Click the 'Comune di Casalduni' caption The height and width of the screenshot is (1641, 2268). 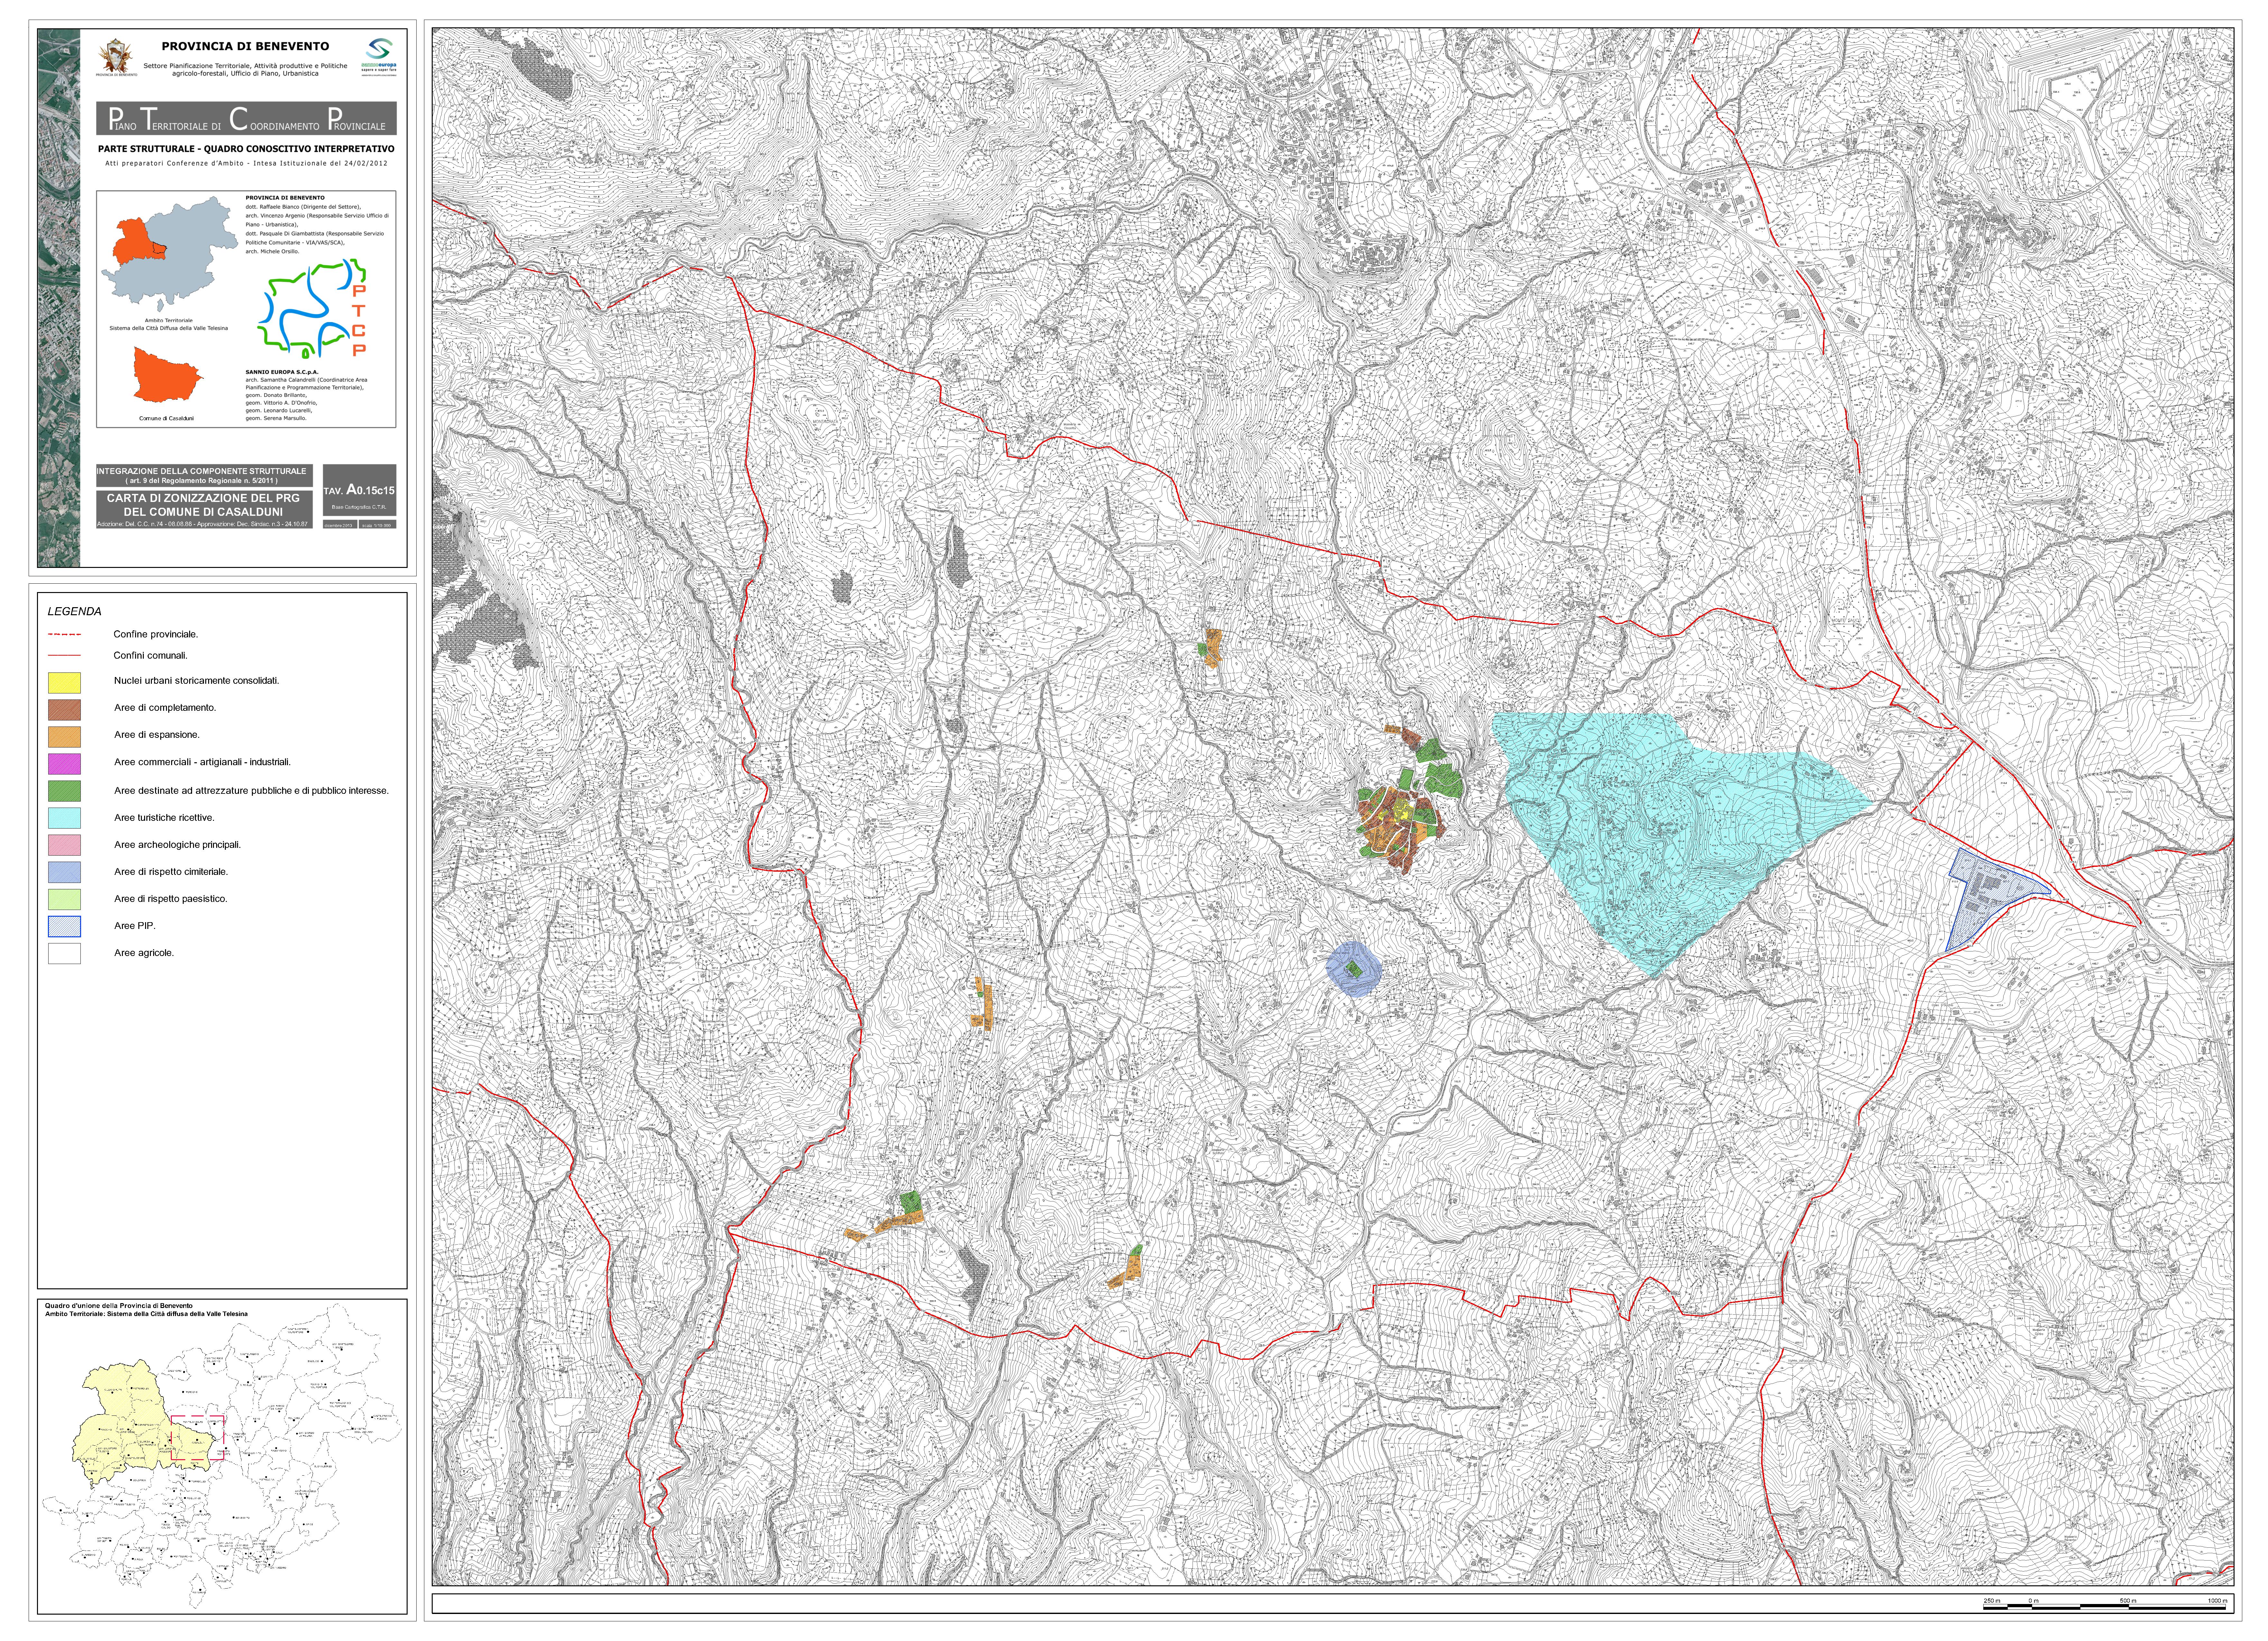point(167,419)
